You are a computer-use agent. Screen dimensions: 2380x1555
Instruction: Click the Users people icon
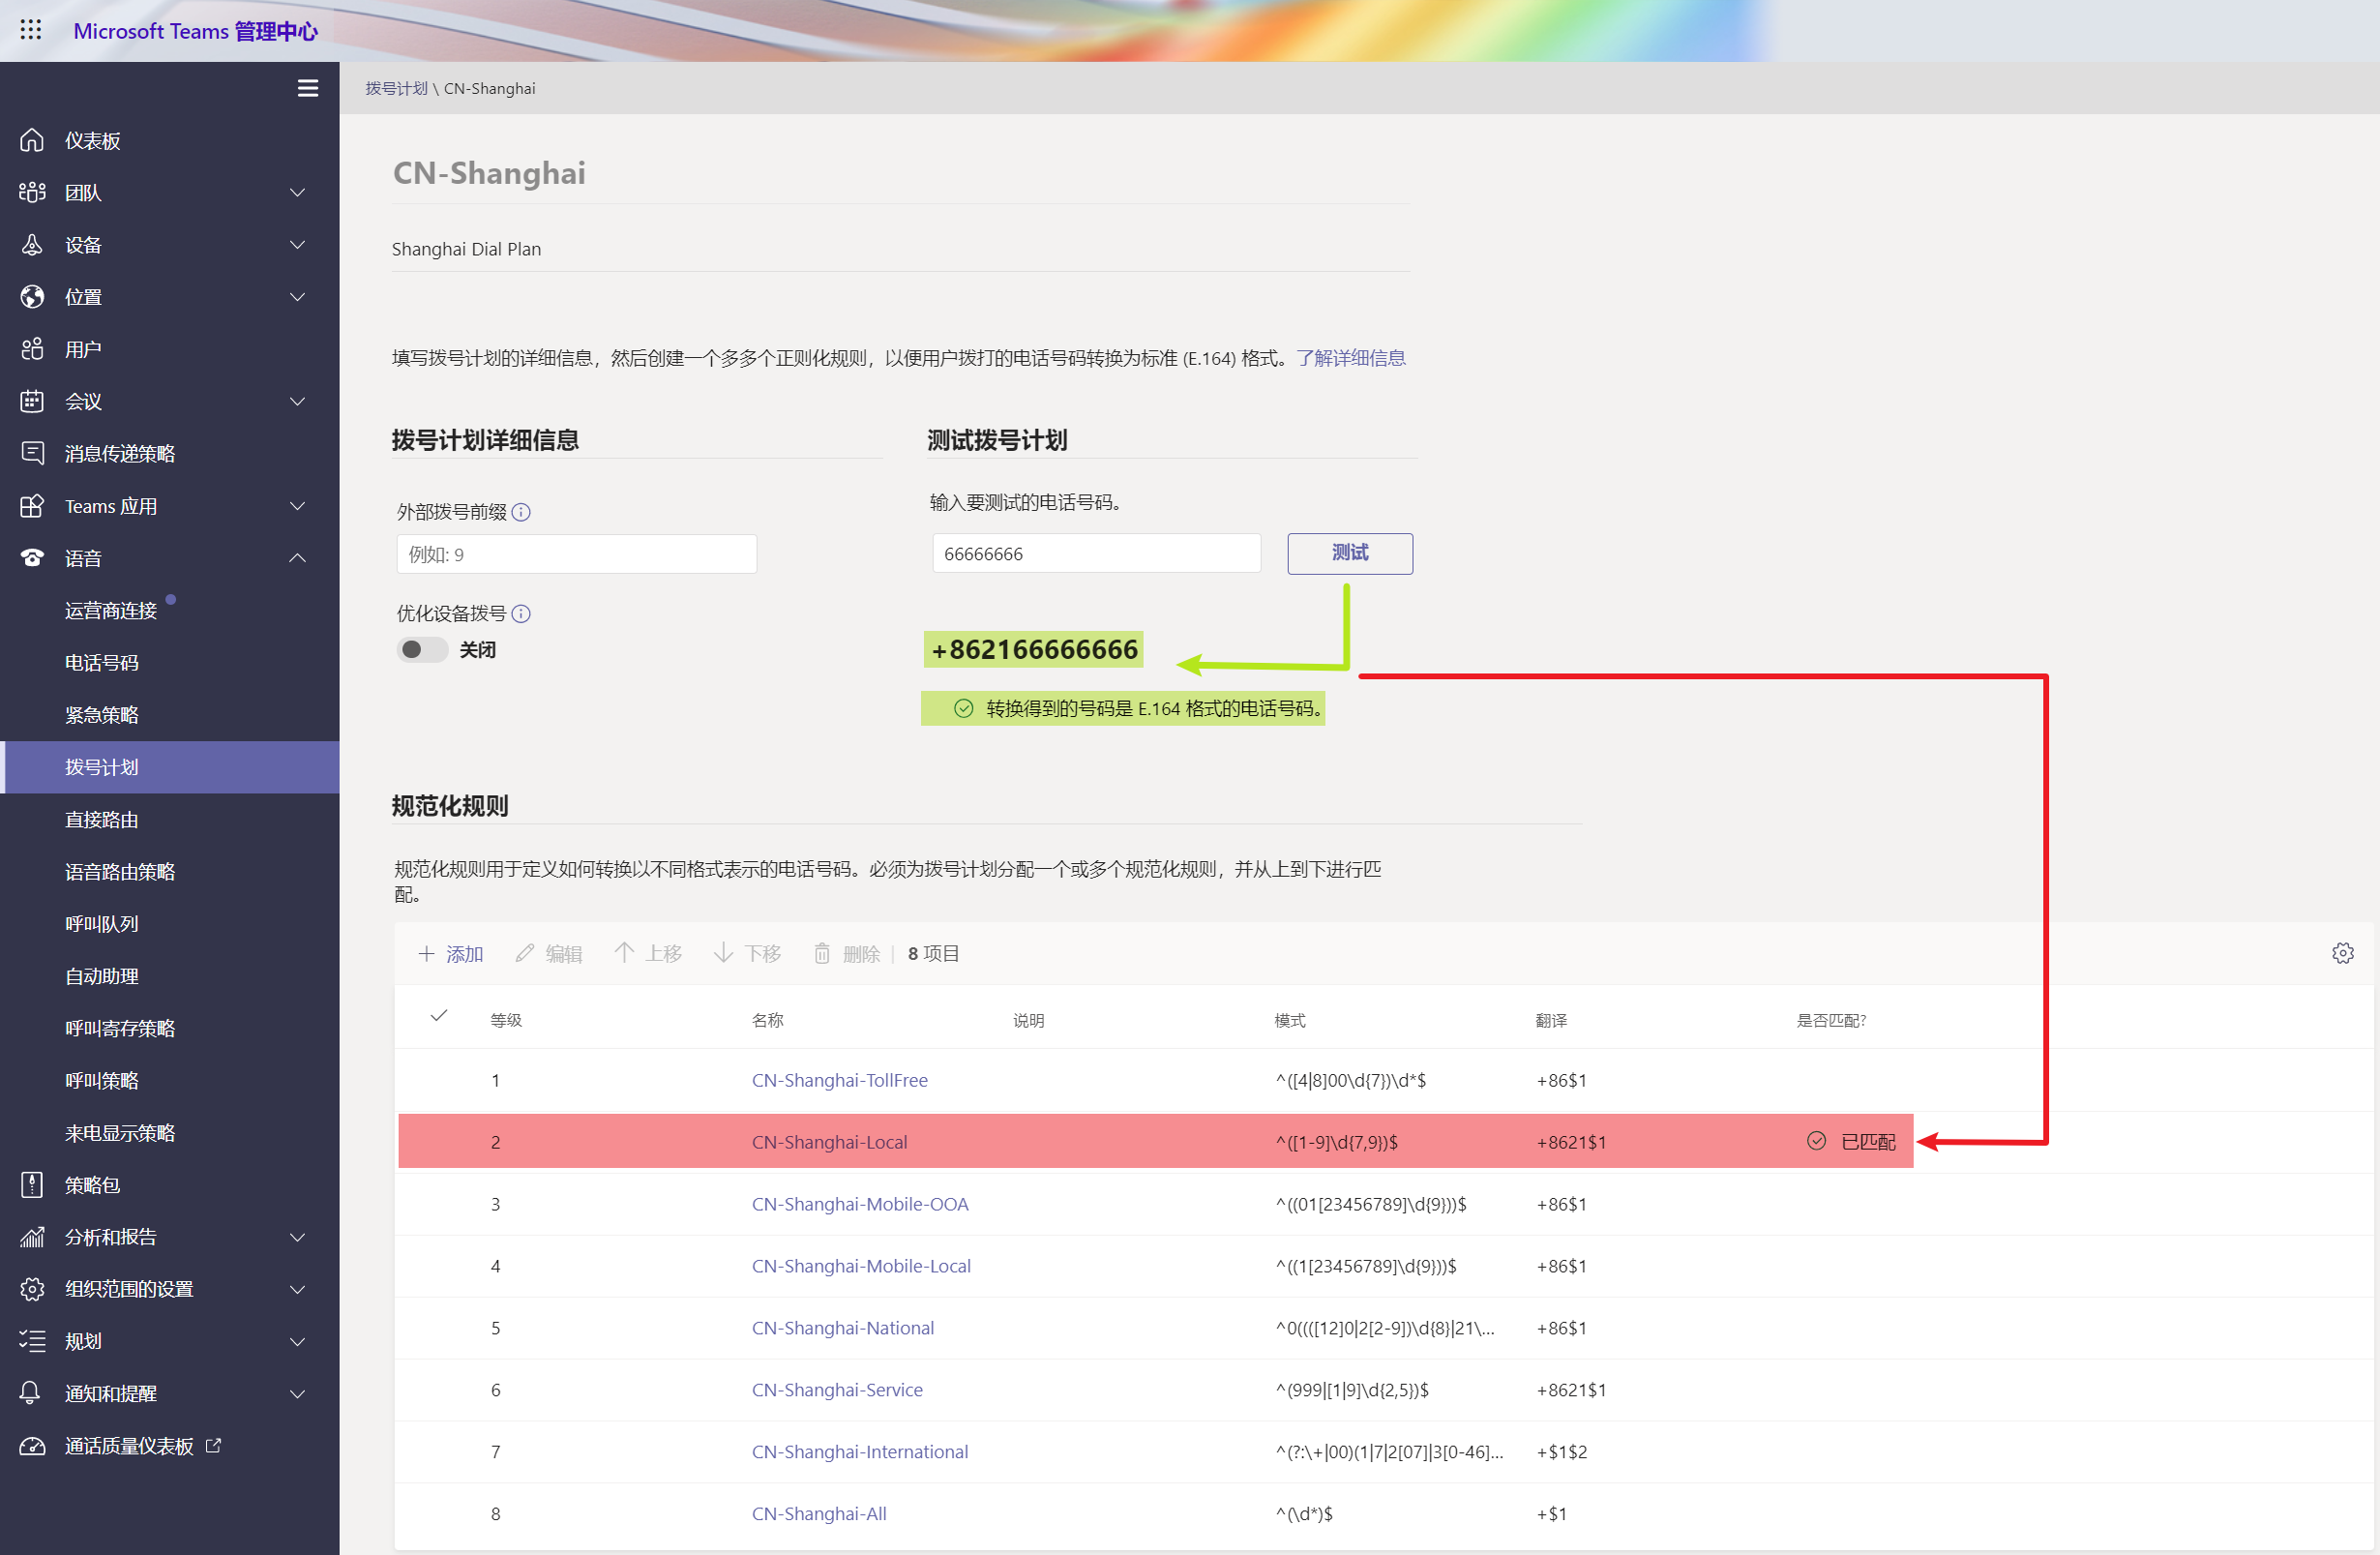32,348
